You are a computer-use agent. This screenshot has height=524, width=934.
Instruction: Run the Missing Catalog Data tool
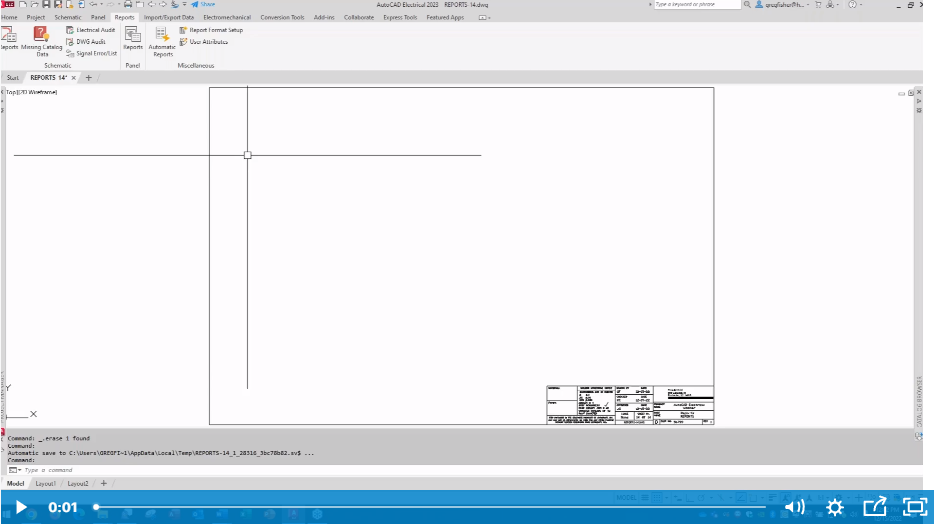click(41, 40)
